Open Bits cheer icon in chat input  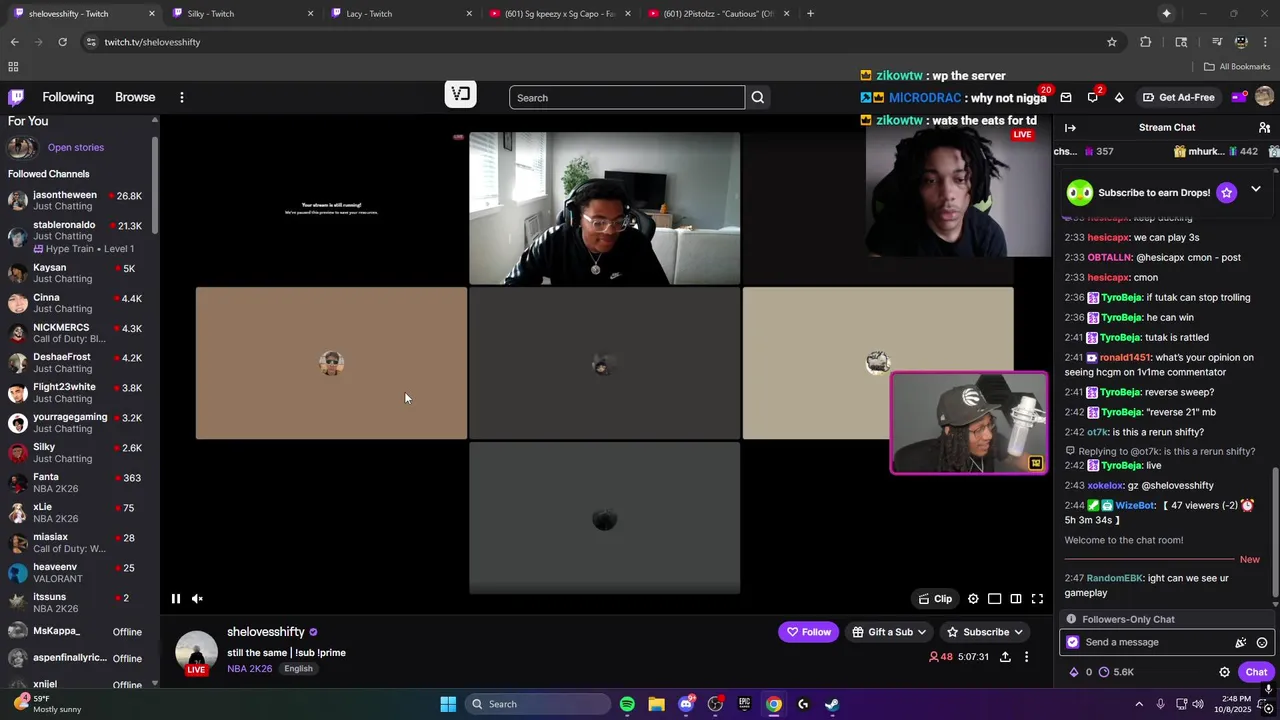1241,643
